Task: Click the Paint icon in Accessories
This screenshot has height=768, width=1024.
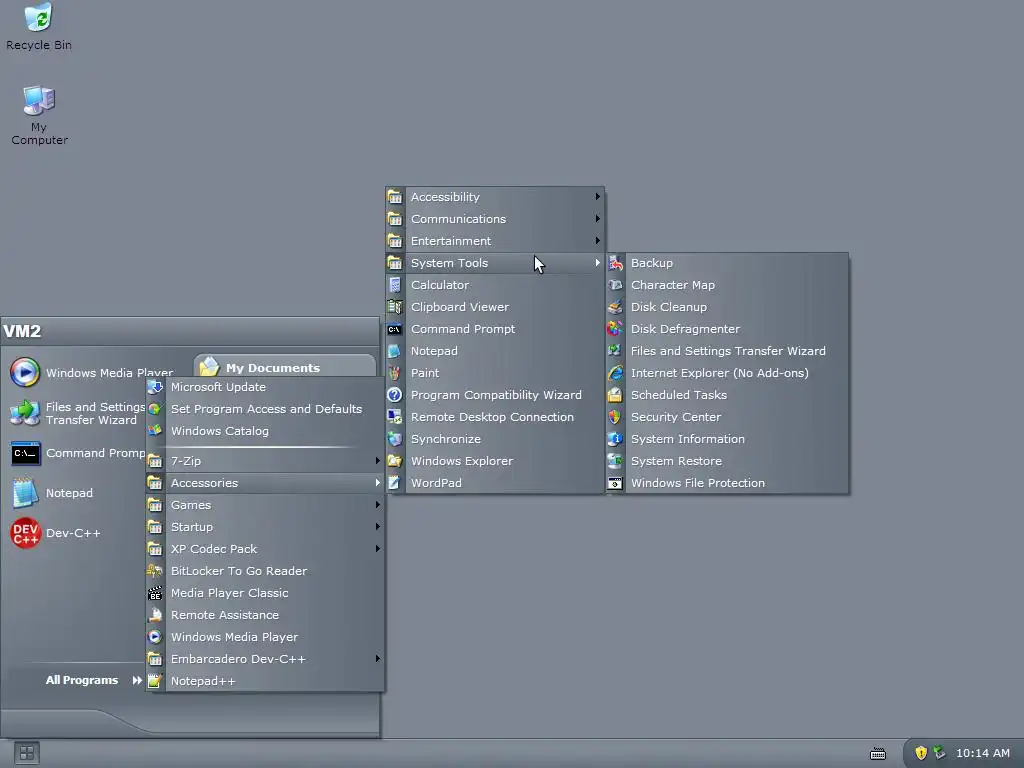Action: [x=394, y=373]
